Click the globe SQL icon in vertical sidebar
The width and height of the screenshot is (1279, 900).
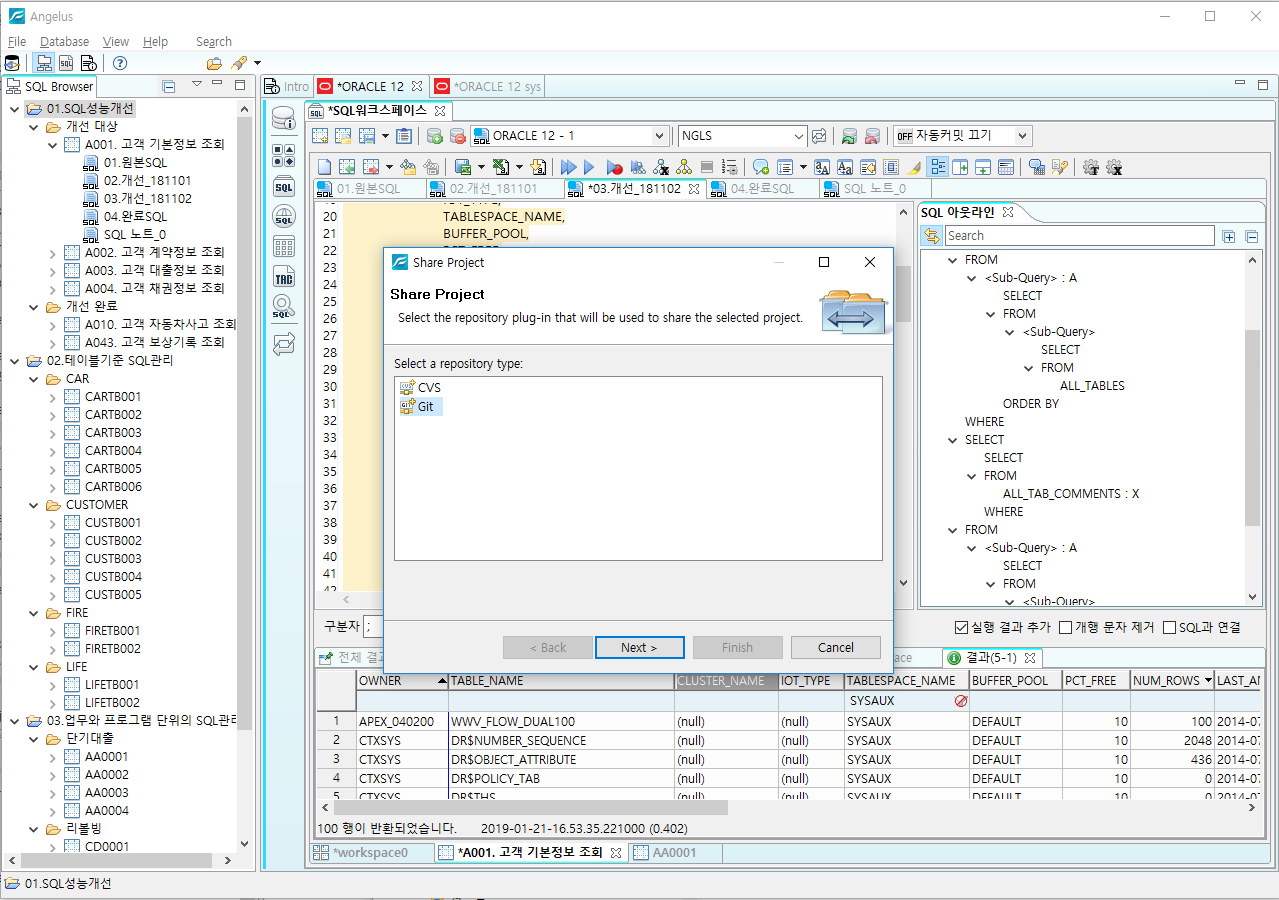click(284, 216)
